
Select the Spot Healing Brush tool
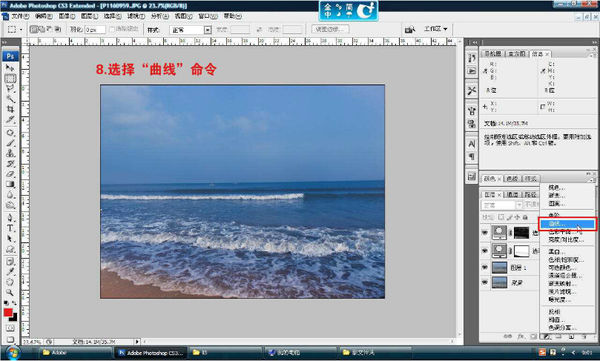pyautogui.click(x=10, y=132)
